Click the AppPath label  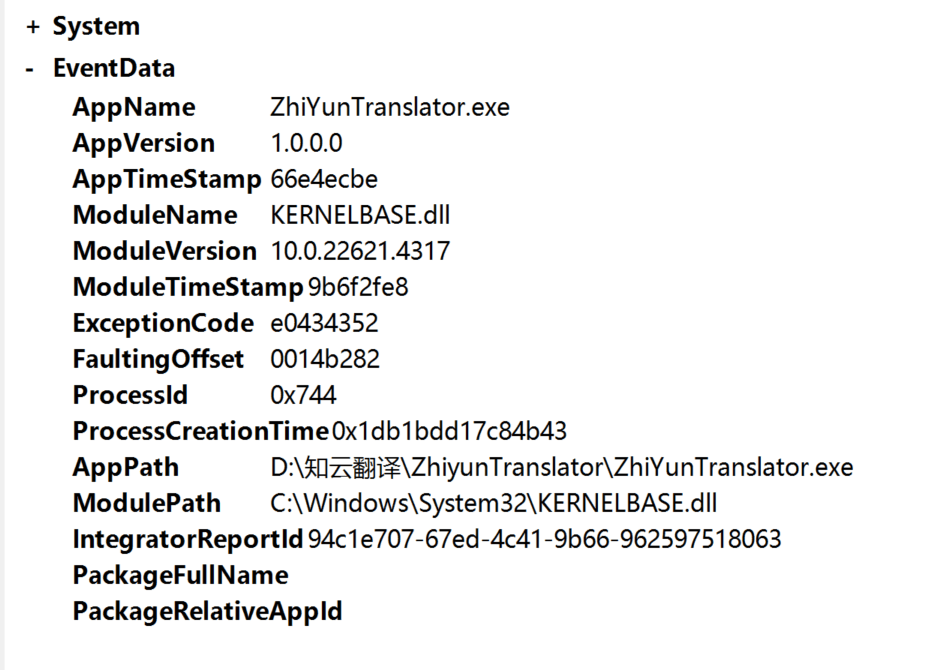(126, 467)
